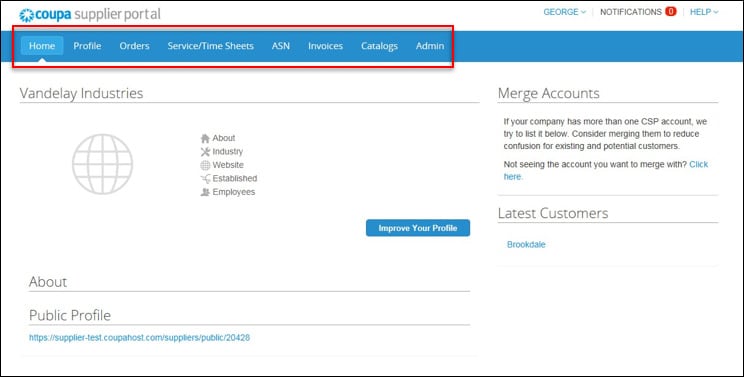744x377 pixels.
Task: Click the About label in company details
Action: 223,138
